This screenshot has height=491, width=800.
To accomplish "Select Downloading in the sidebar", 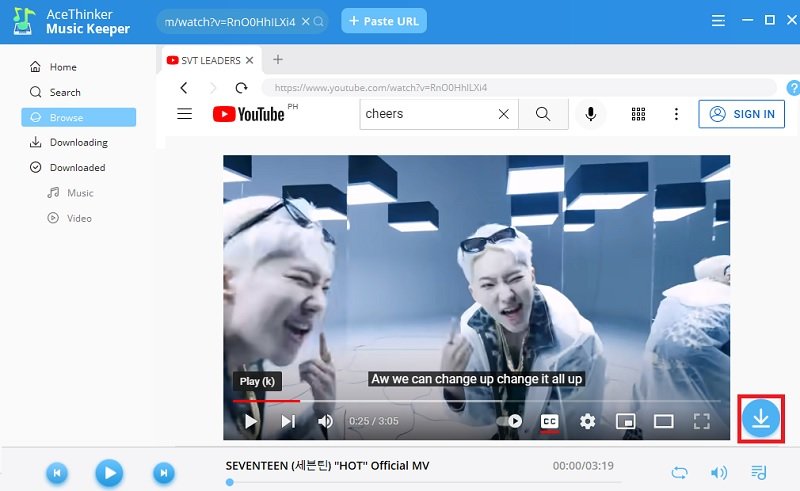I will pos(78,143).
